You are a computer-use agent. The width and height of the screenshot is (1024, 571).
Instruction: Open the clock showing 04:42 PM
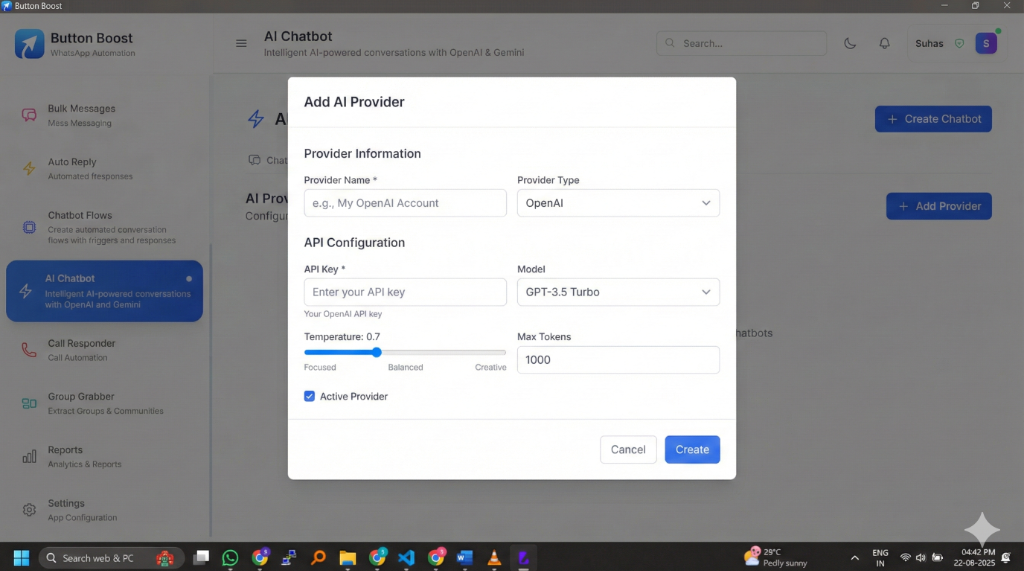(974, 557)
